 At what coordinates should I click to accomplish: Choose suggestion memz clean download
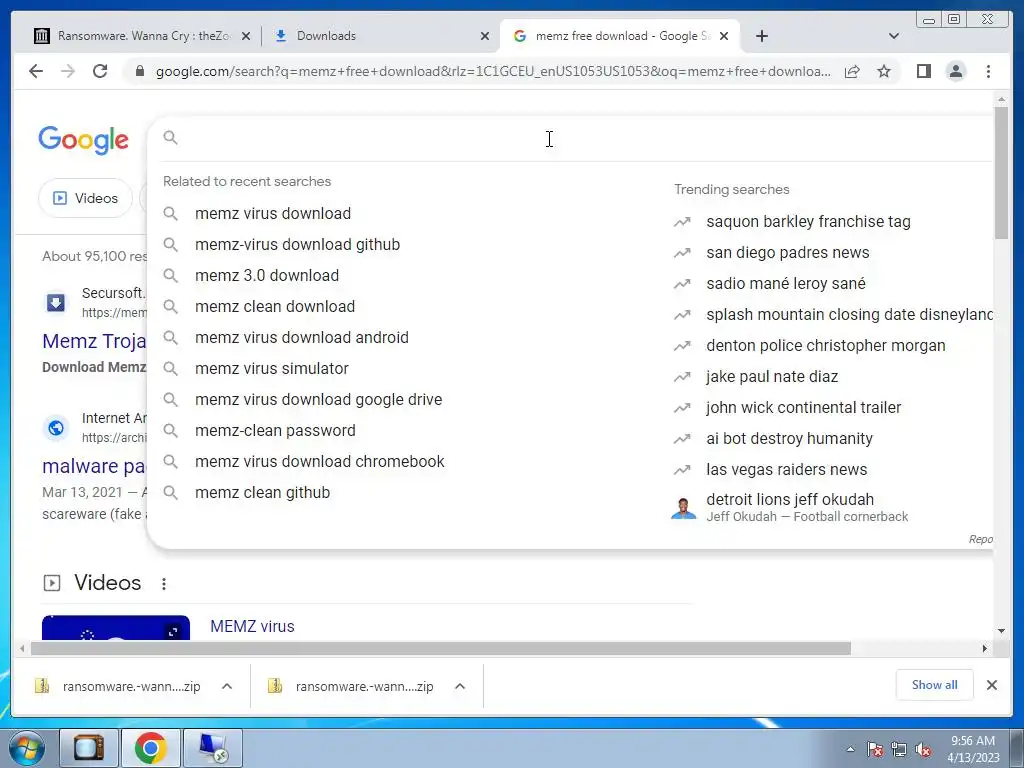pyautogui.click(x=275, y=306)
